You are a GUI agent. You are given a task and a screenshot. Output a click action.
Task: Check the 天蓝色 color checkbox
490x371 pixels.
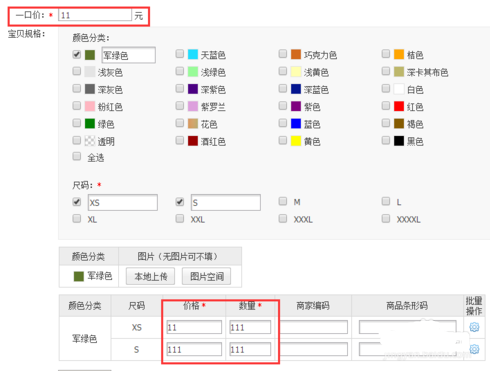[x=180, y=54]
